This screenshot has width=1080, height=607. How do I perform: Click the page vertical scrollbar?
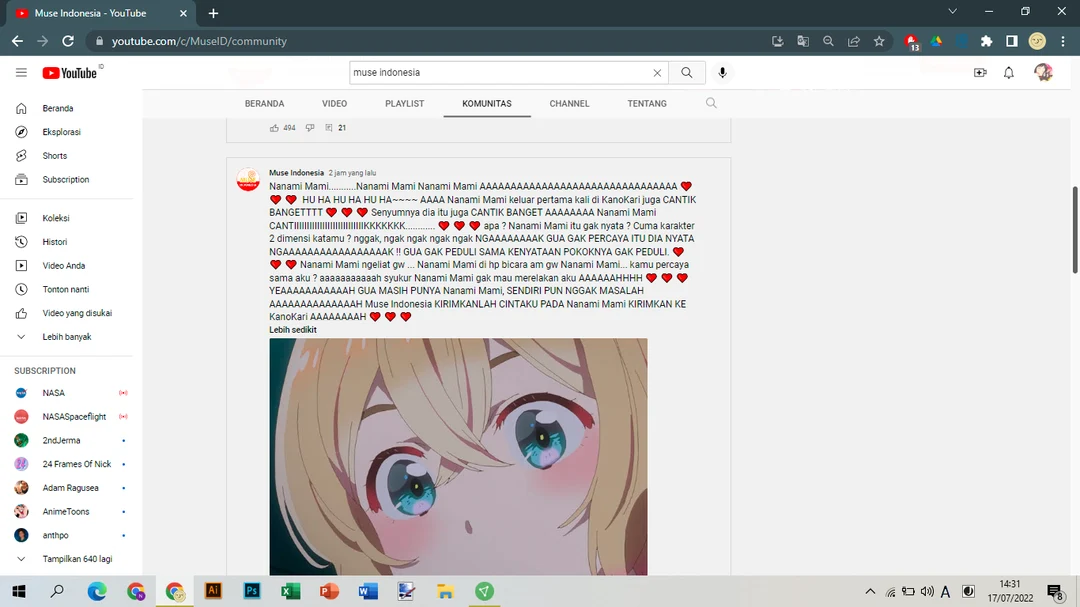[1075, 230]
